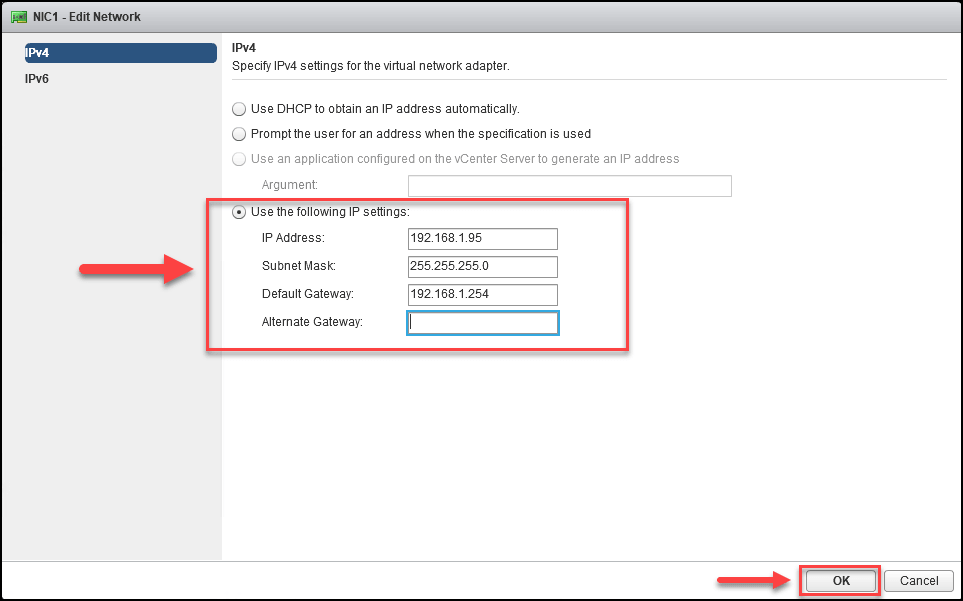Click the 'Default Gateway:' label
The image size is (963, 601).
click(x=308, y=294)
